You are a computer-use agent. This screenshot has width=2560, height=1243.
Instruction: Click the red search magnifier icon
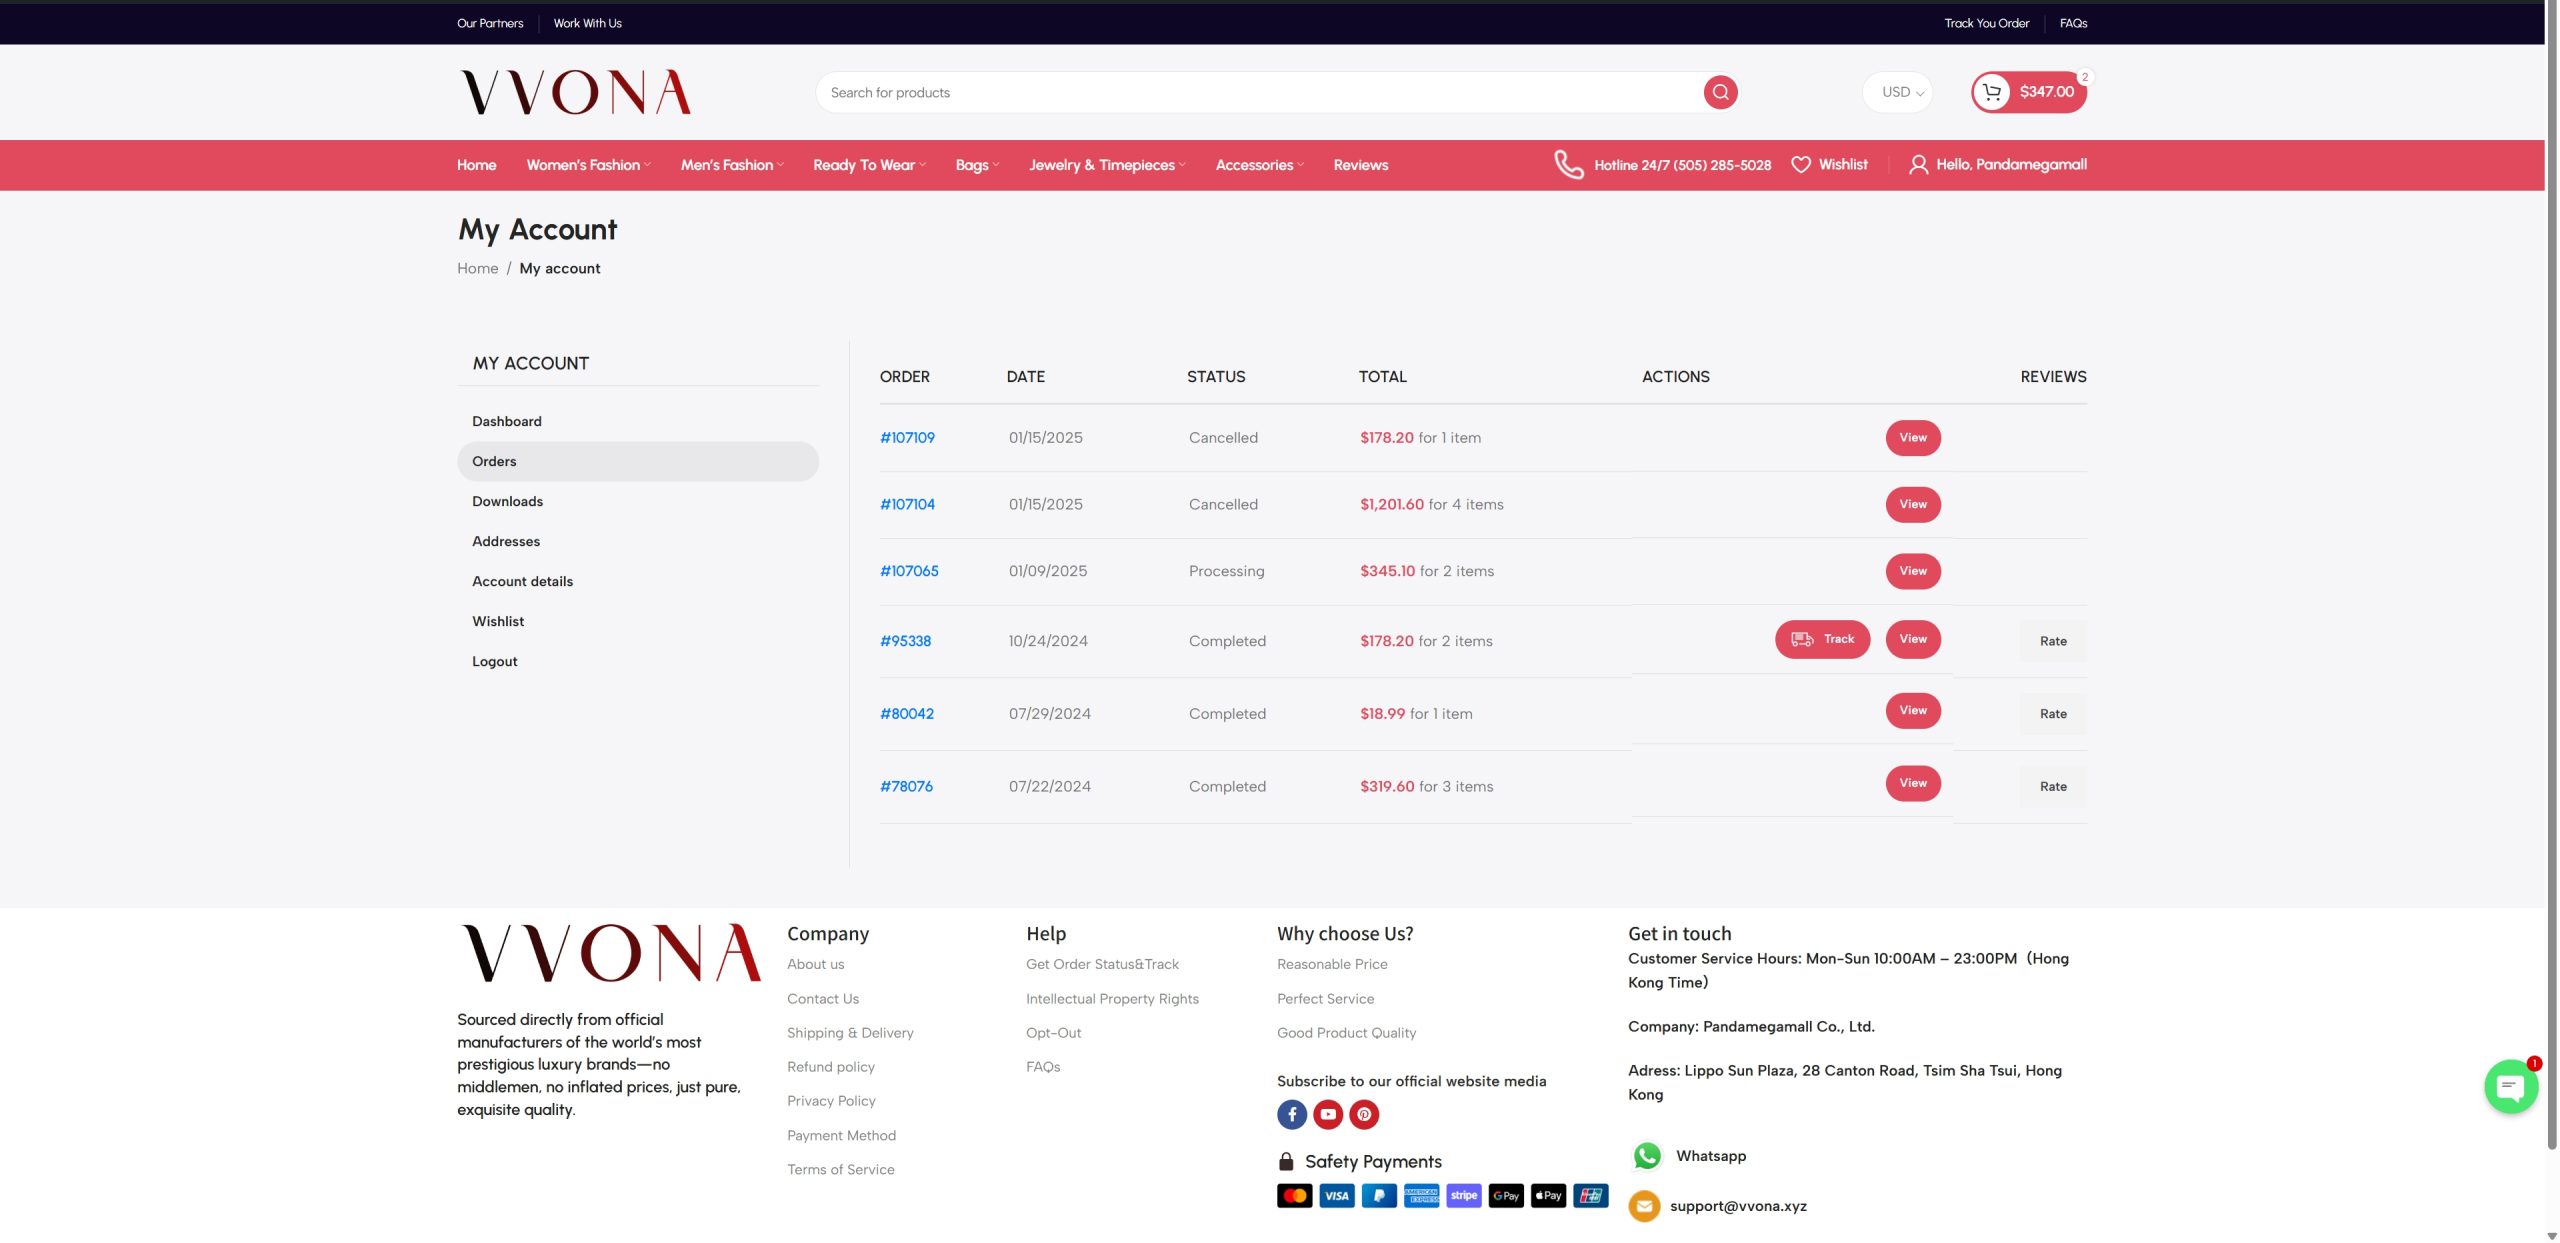tap(1720, 92)
